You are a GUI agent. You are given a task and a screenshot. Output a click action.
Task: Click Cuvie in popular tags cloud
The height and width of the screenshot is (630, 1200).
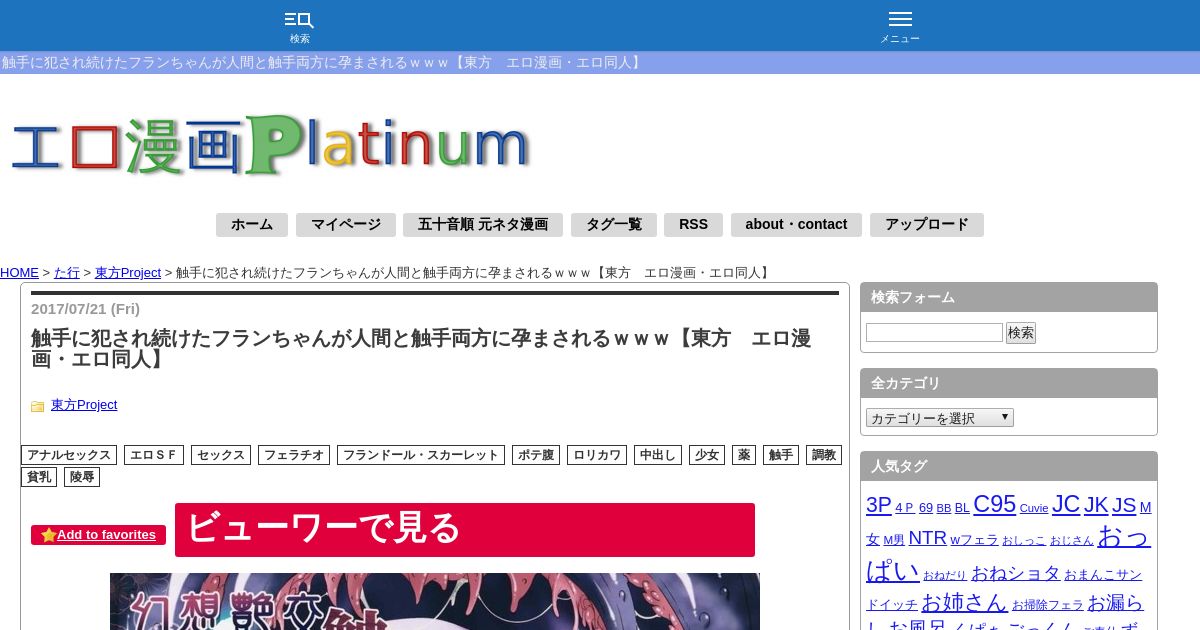pos(1034,508)
